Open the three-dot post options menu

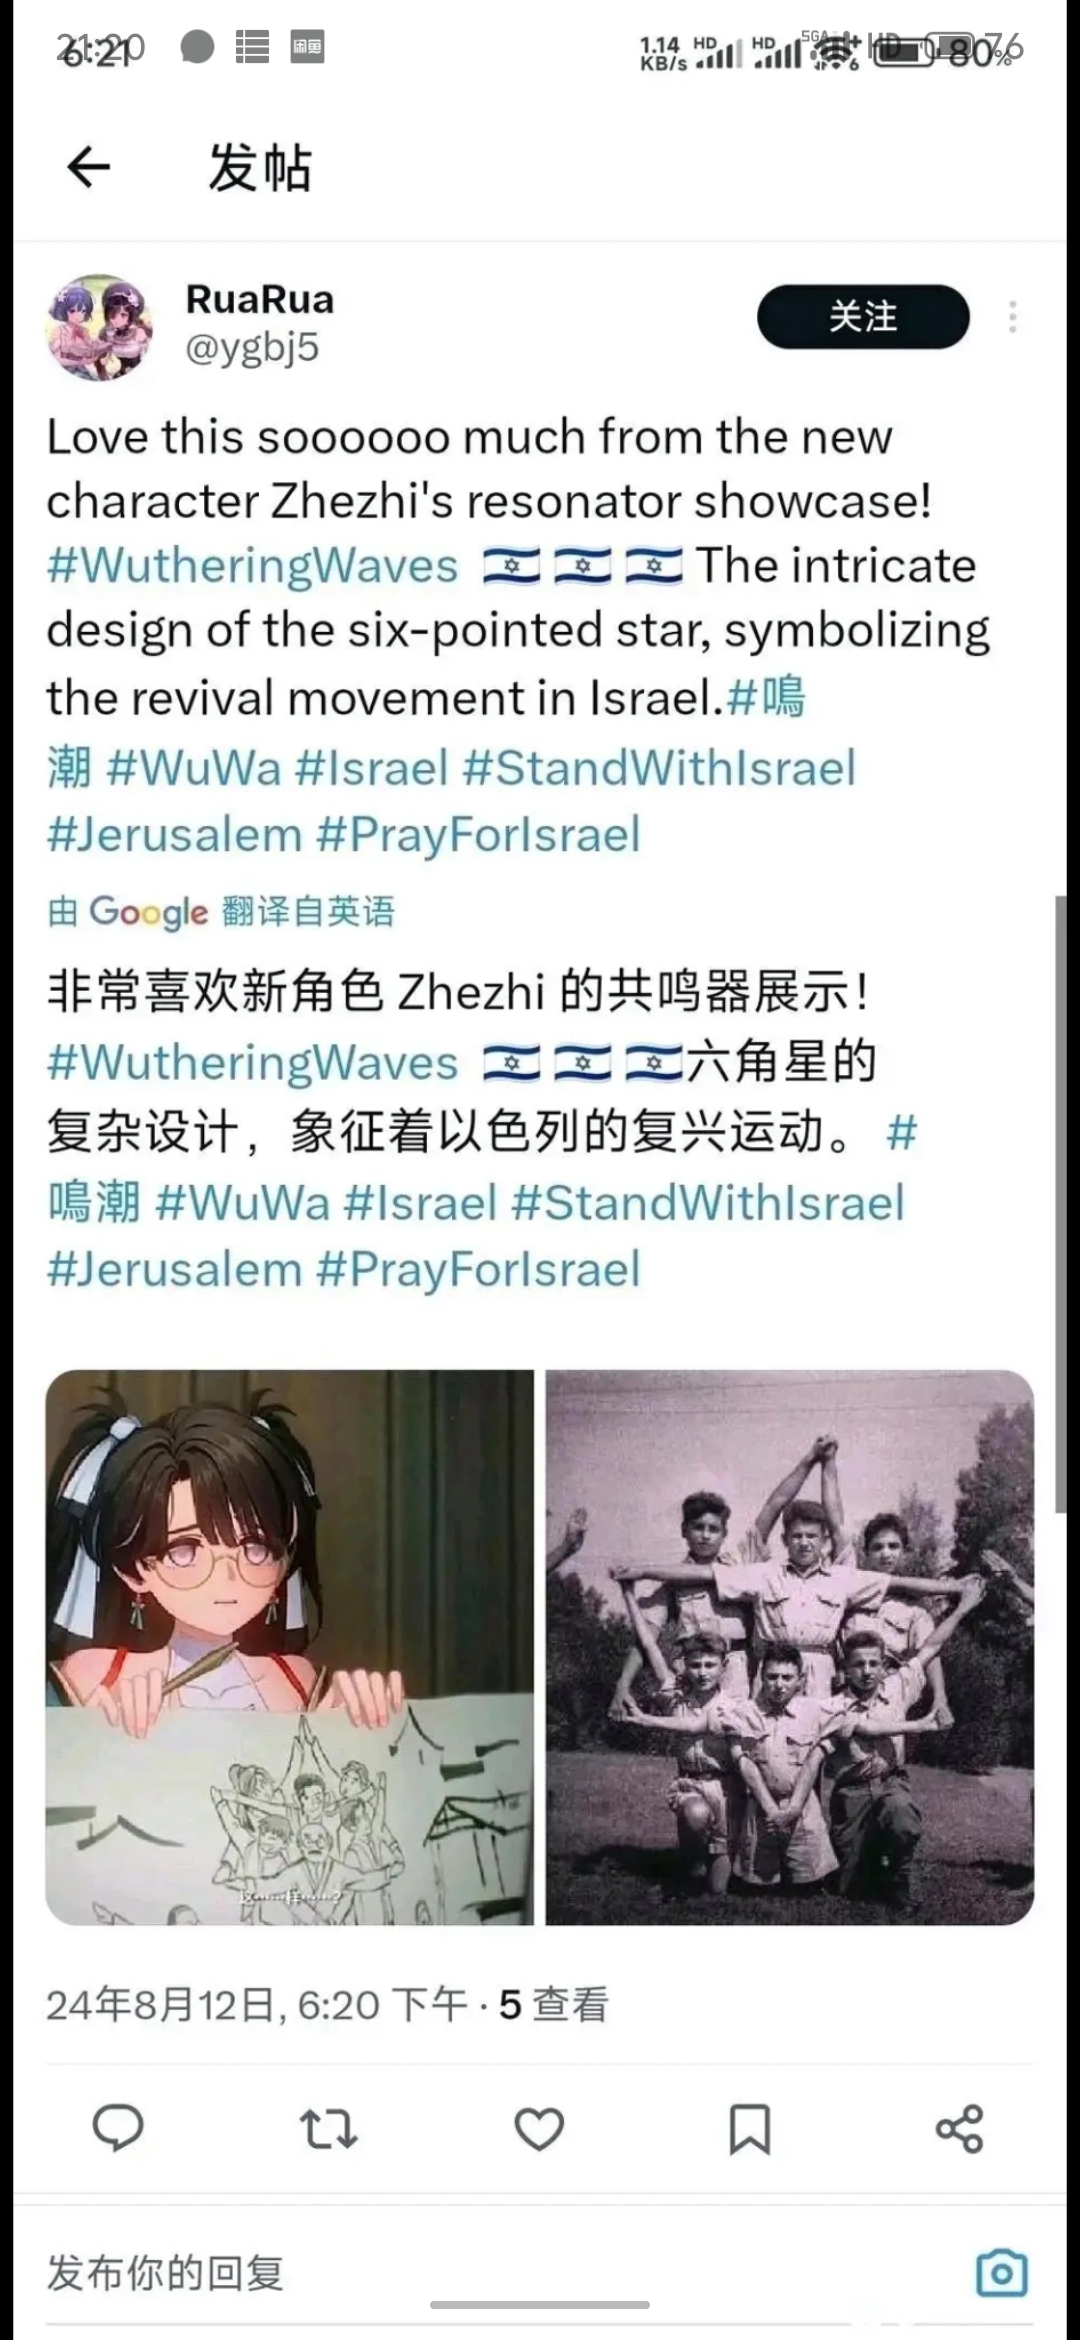[x=1012, y=317]
